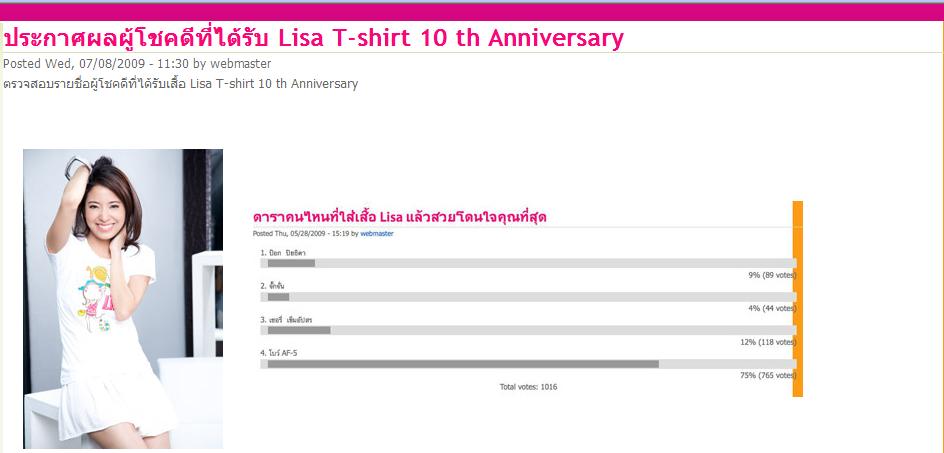Click the 12% poll result bar

tap(528, 330)
